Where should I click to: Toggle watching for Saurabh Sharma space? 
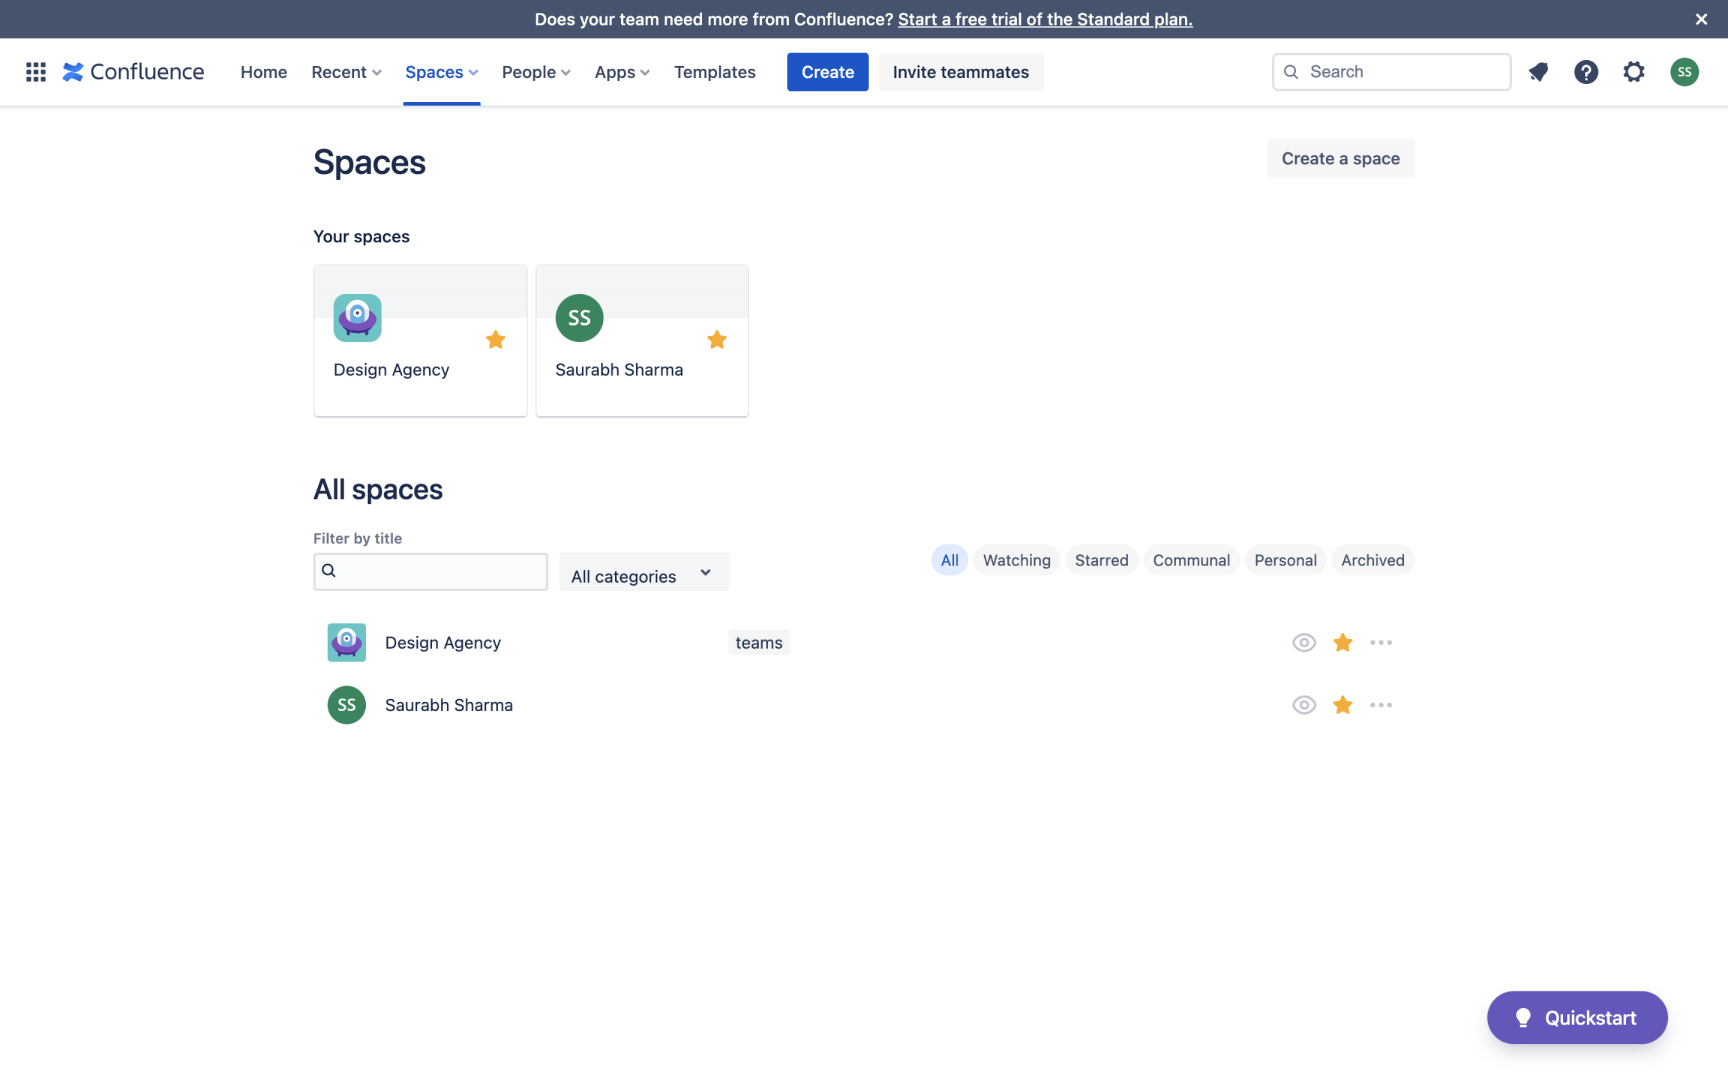[1304, 705]
